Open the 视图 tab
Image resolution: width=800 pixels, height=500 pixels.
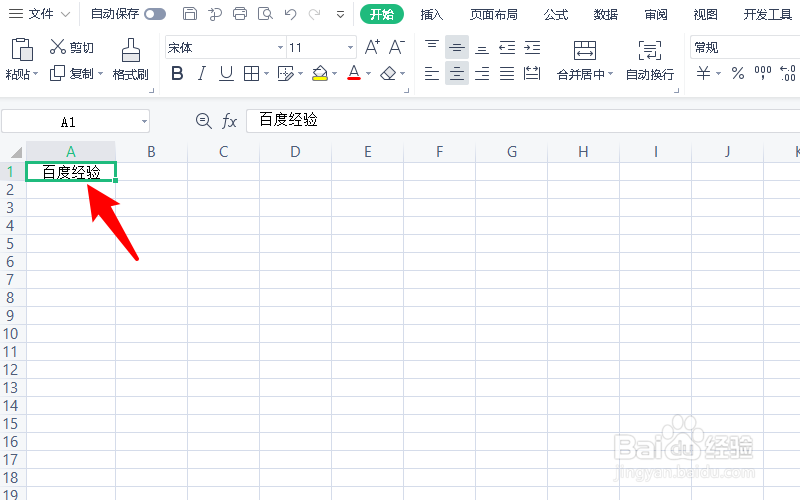(706, 14)
